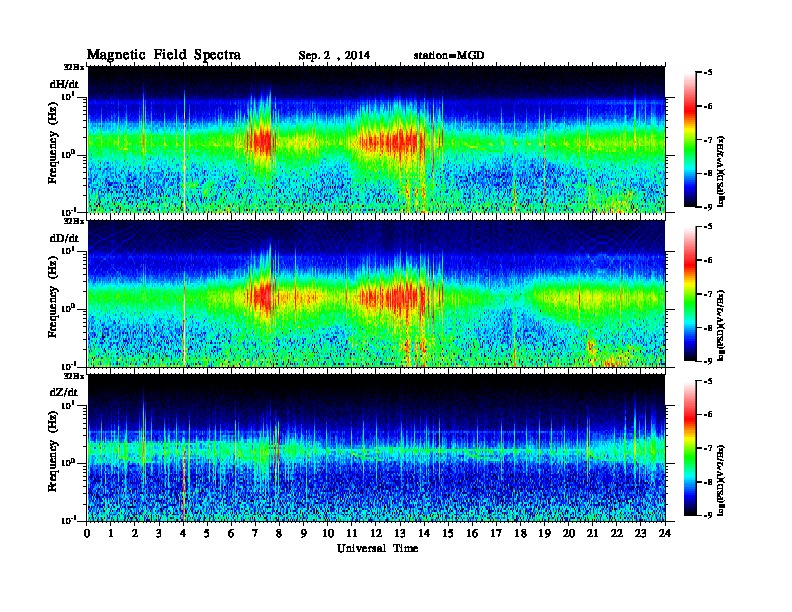The width and height of the screenshot is (792, 612).
Task: Click hour 7 on the time axis
Action: 255,533
